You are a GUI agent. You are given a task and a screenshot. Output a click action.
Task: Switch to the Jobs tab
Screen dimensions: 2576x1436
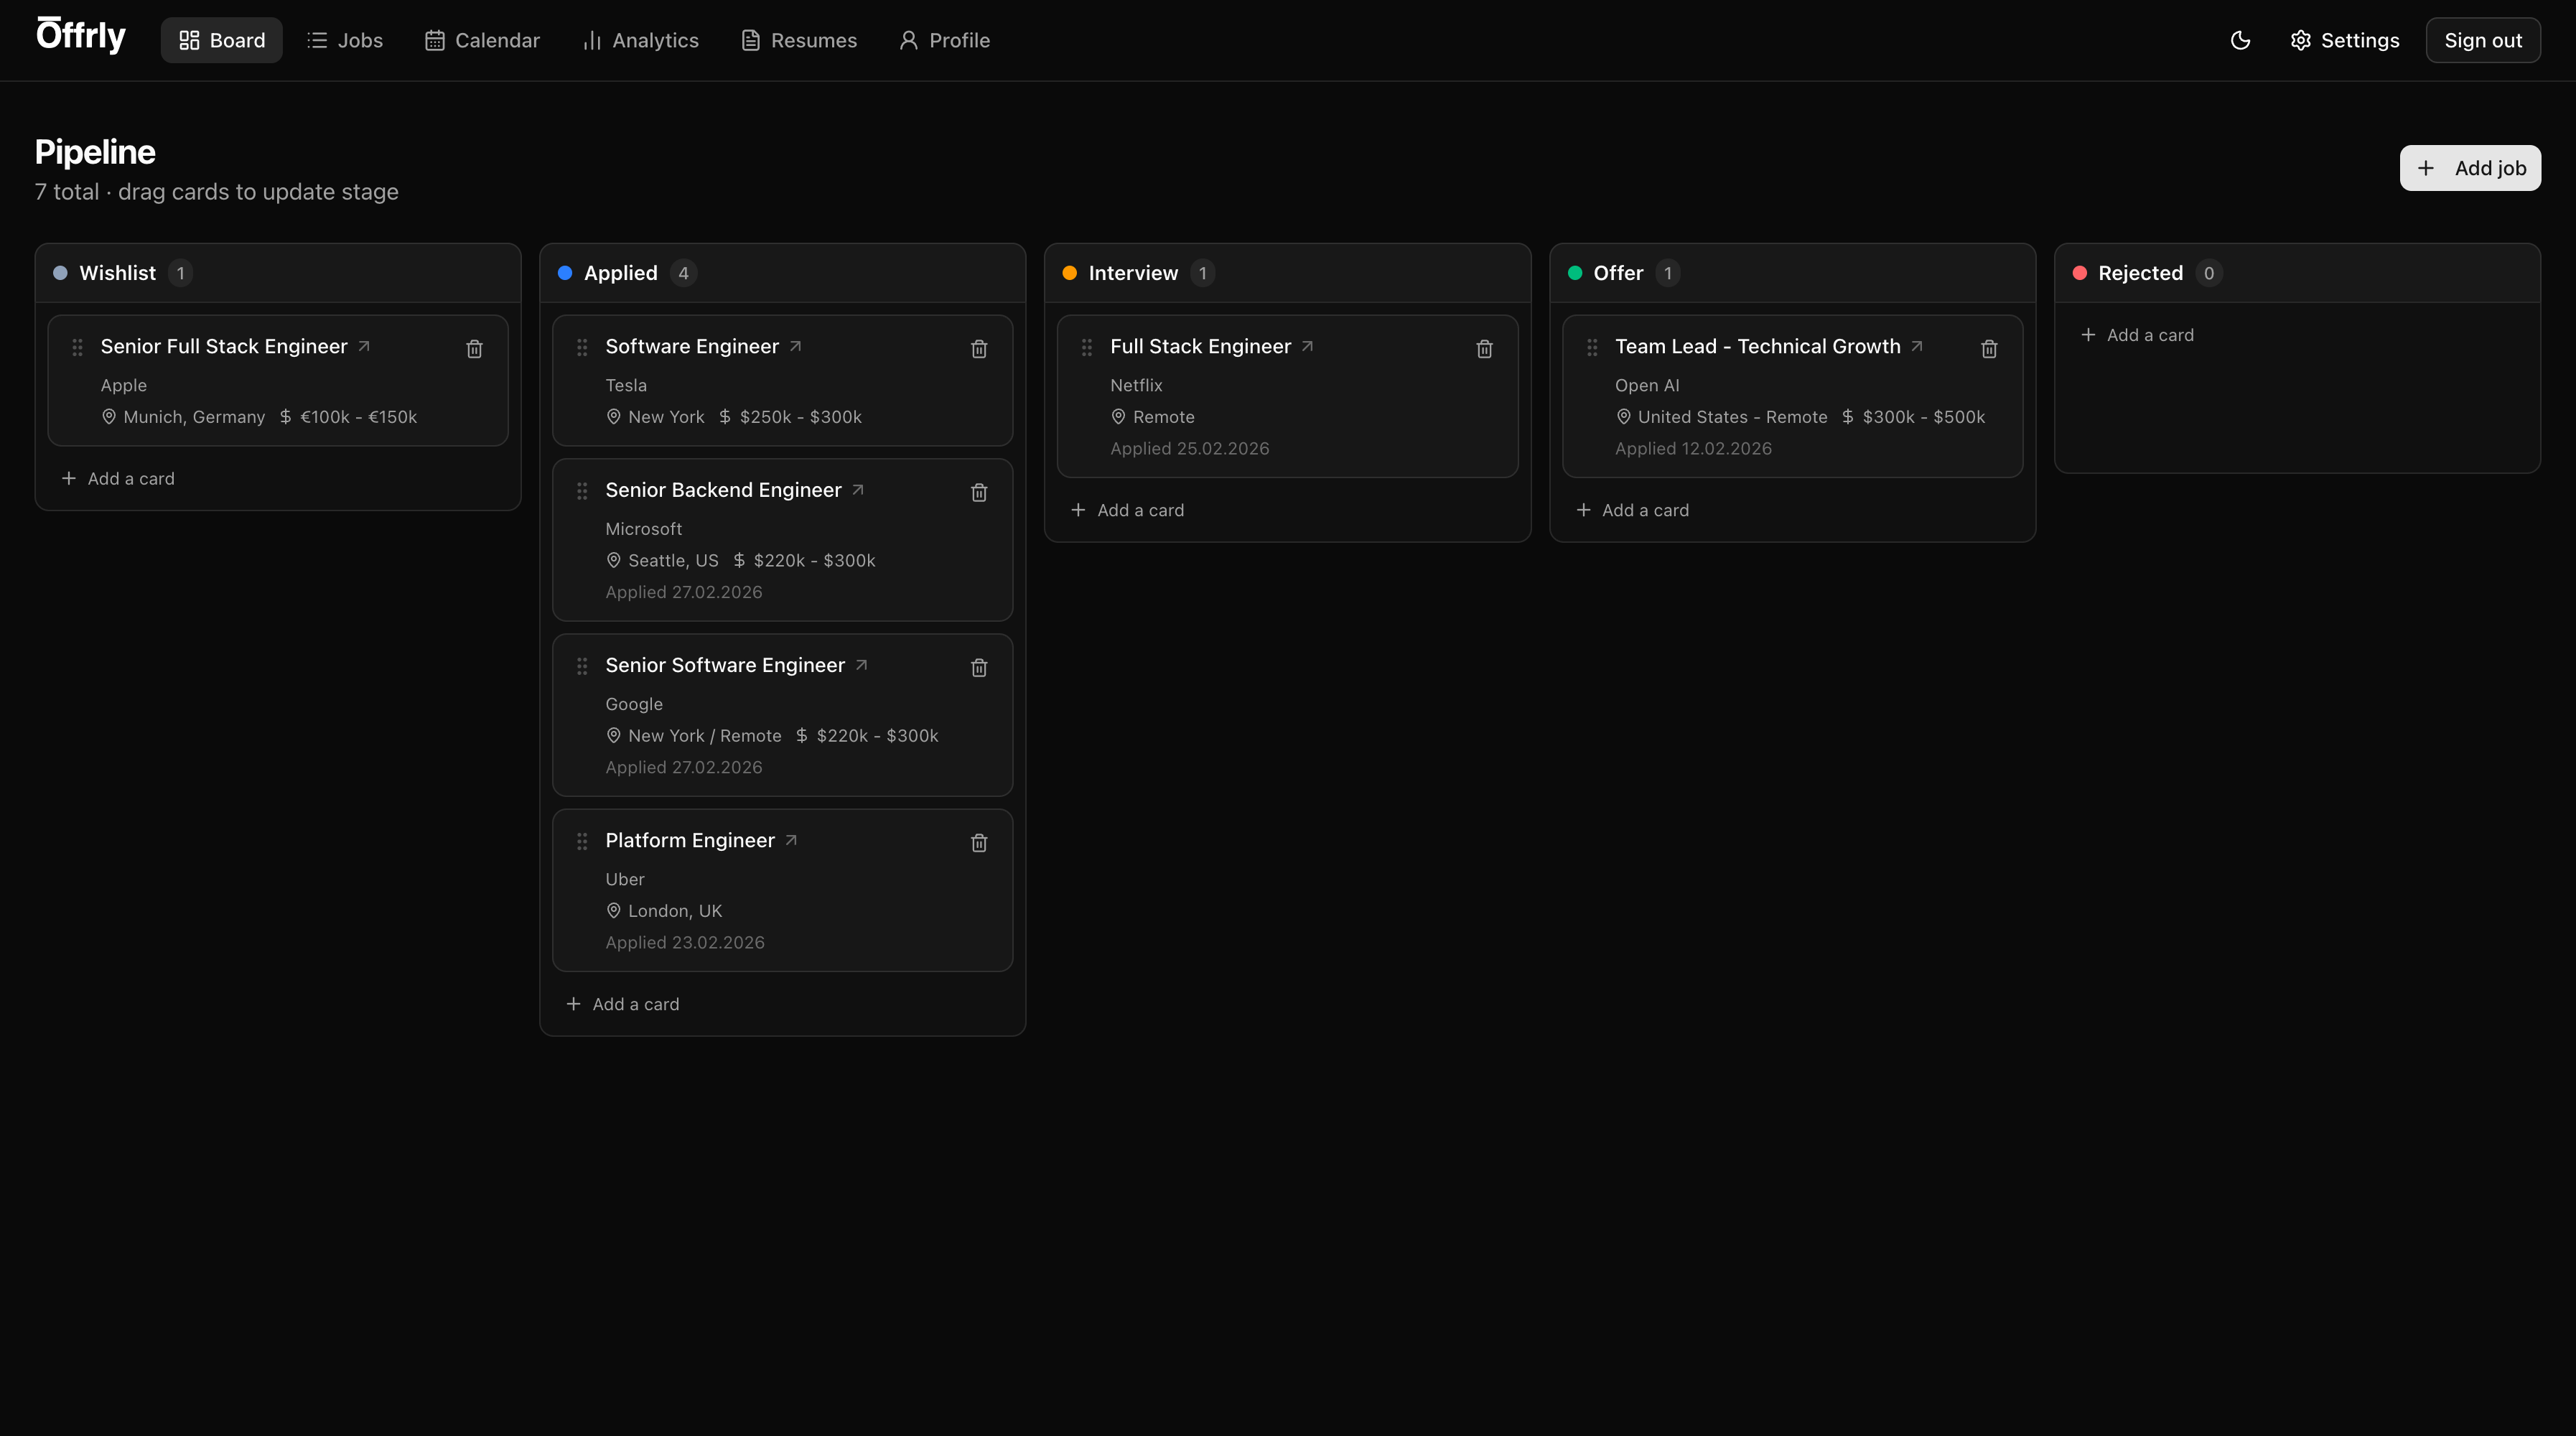[x=344, y=40]
